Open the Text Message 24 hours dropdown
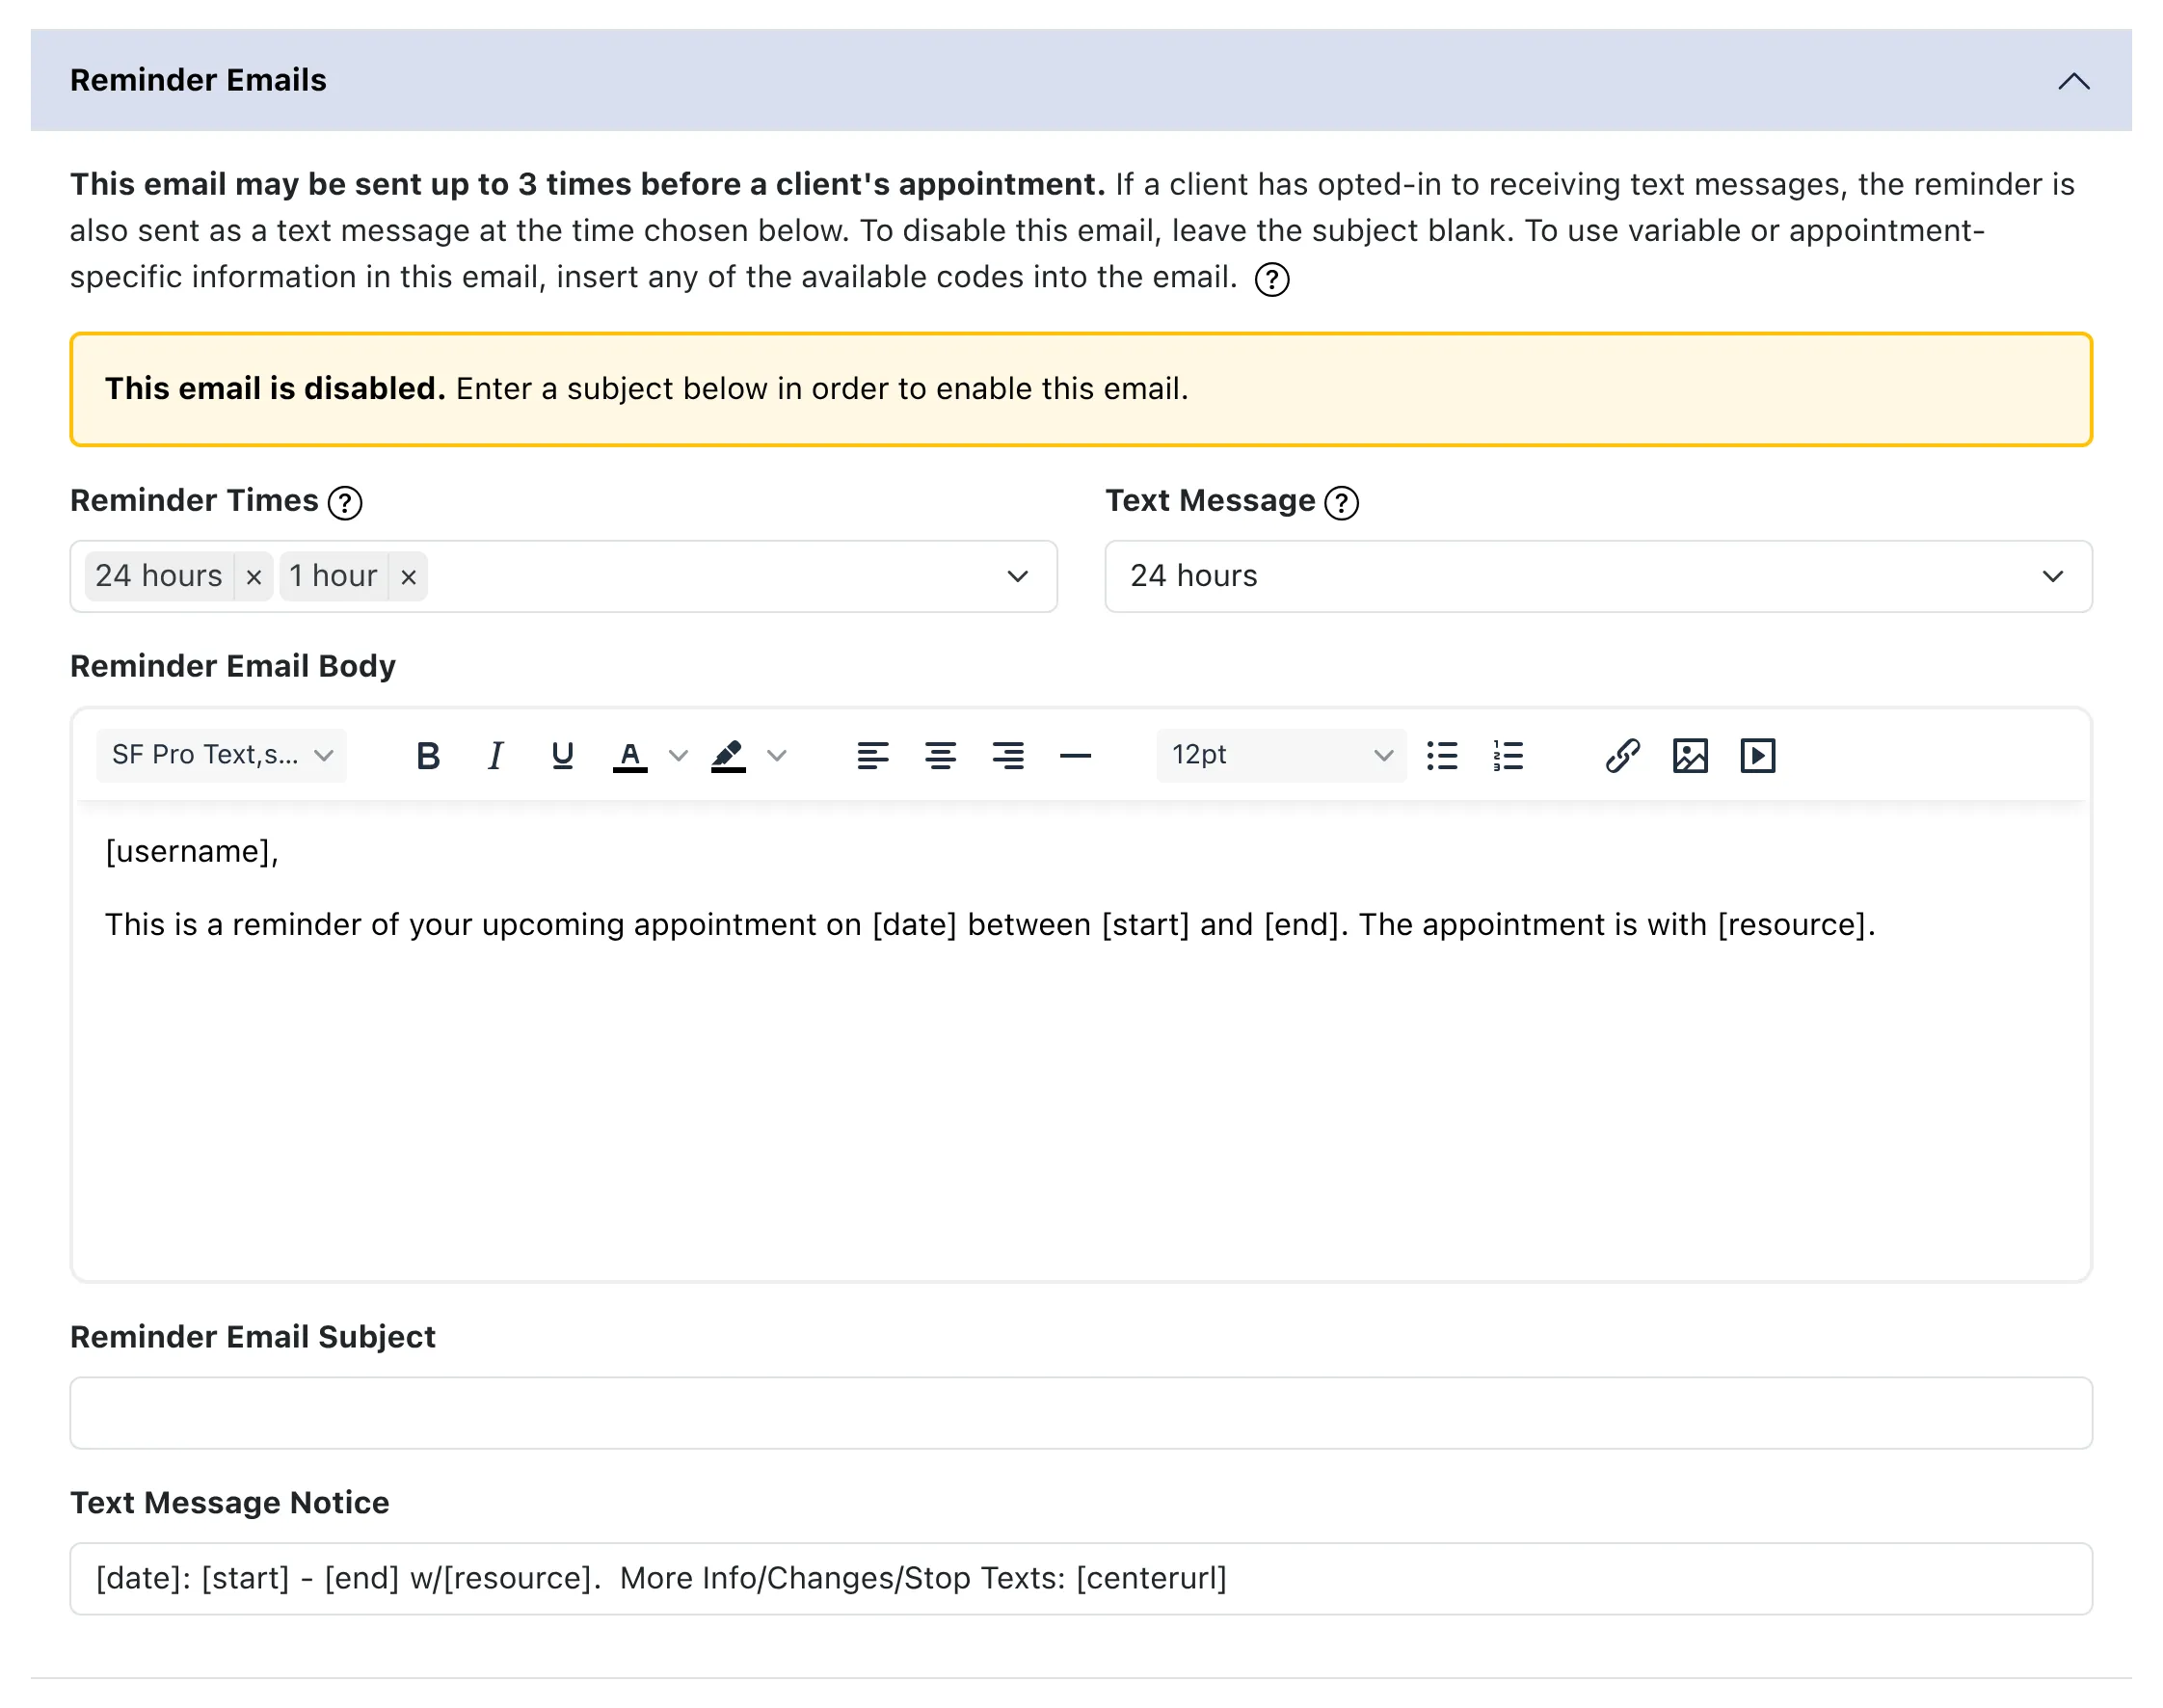2163x1708 pixels. 1598,577
